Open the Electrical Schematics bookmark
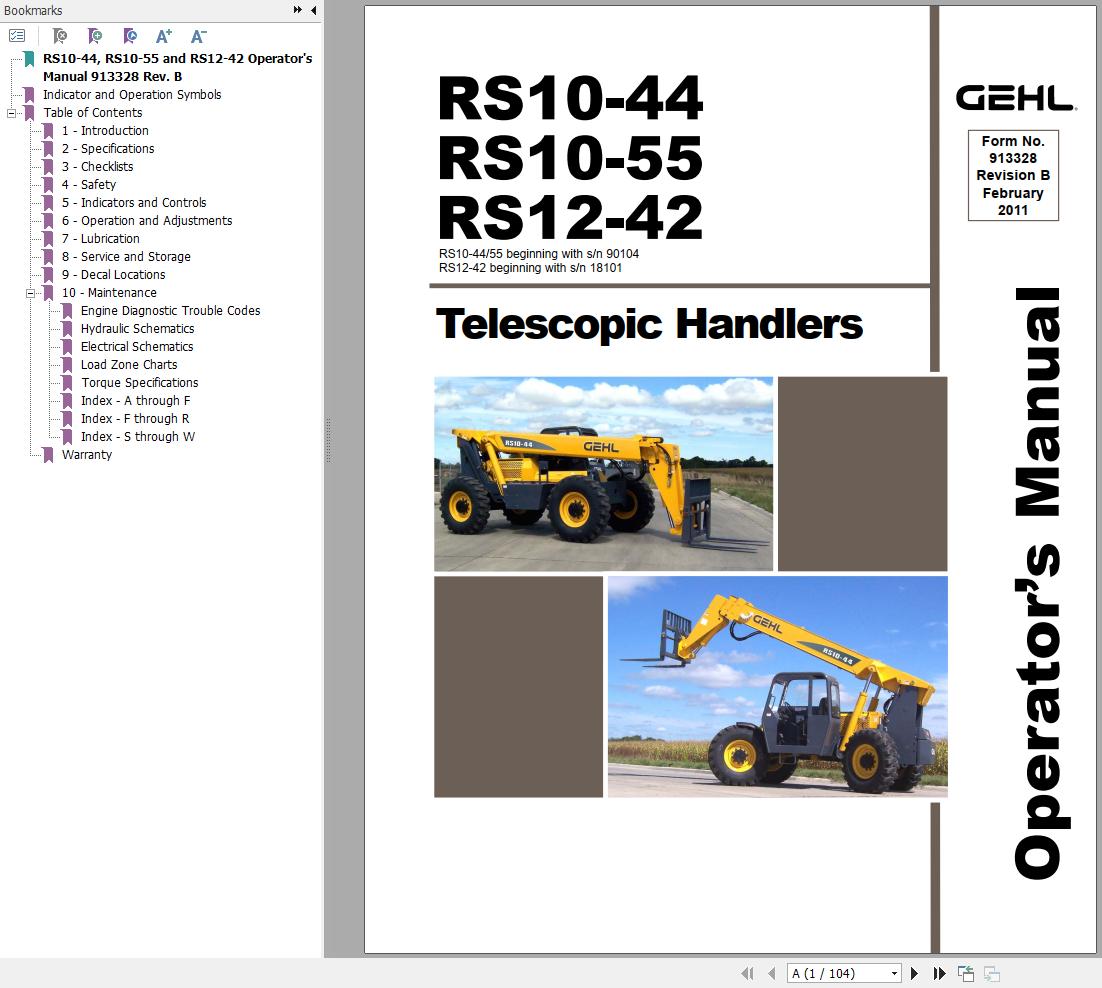 pyautogui.click(x=137, y=346)
